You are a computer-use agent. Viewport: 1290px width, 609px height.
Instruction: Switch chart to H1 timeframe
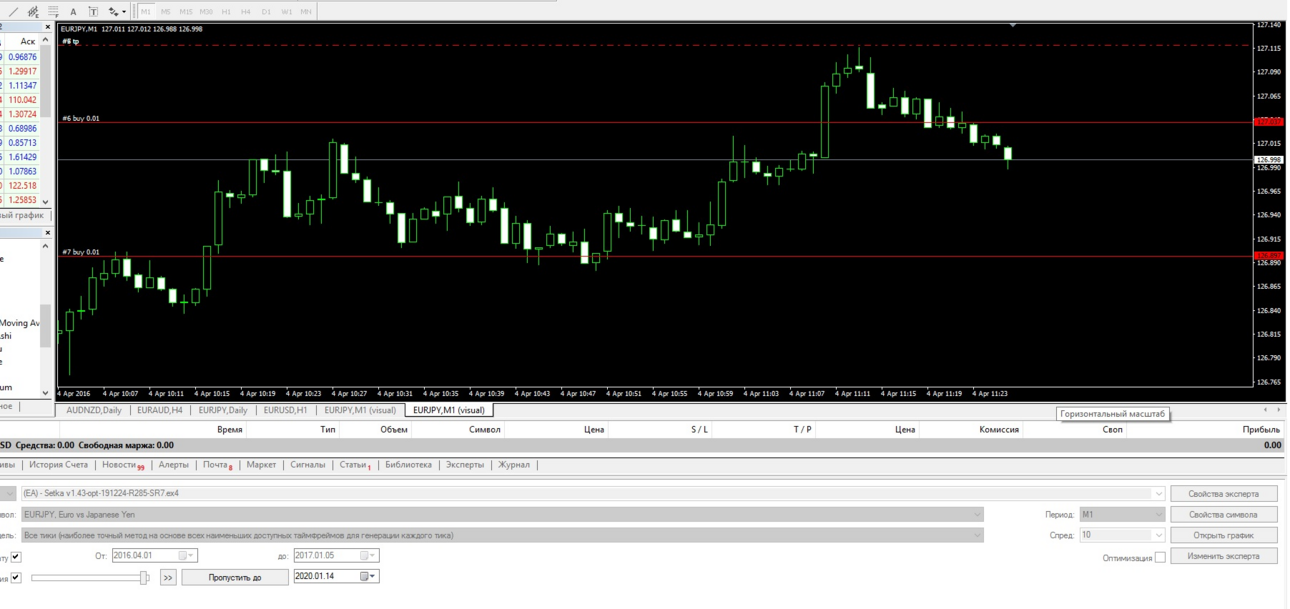(x=226, y=12)
